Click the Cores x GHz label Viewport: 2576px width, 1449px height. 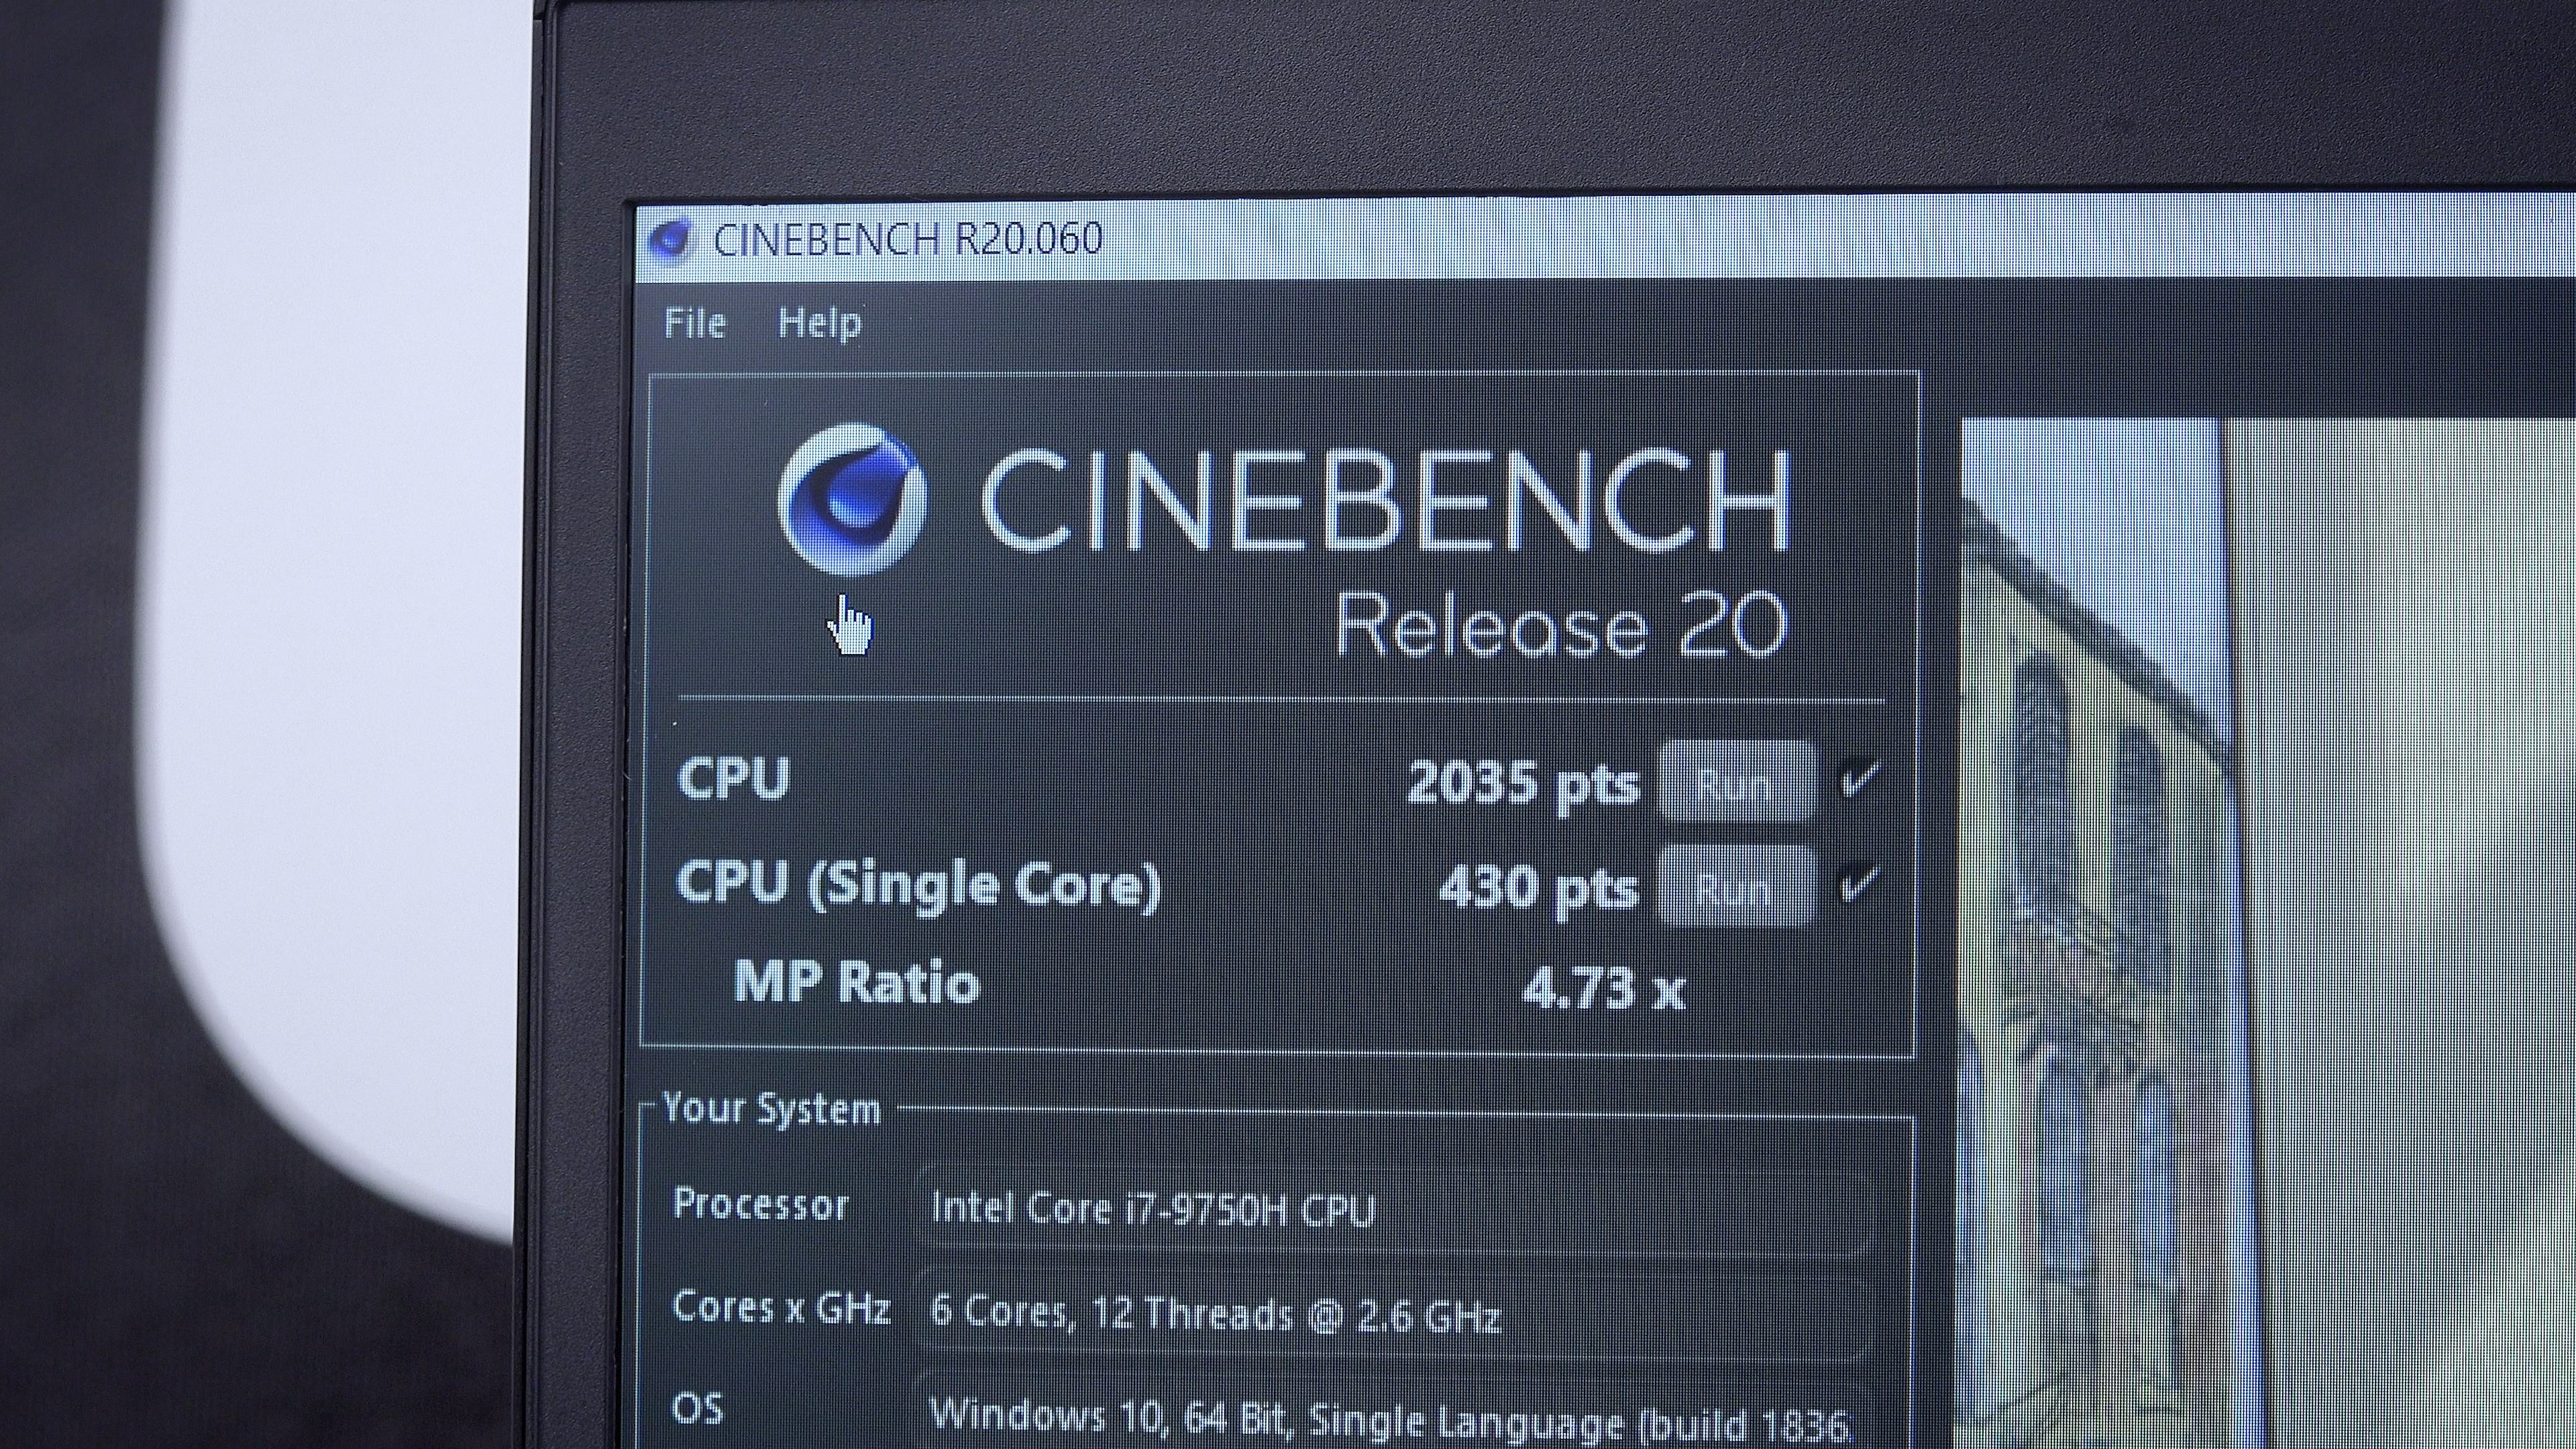781,1308
